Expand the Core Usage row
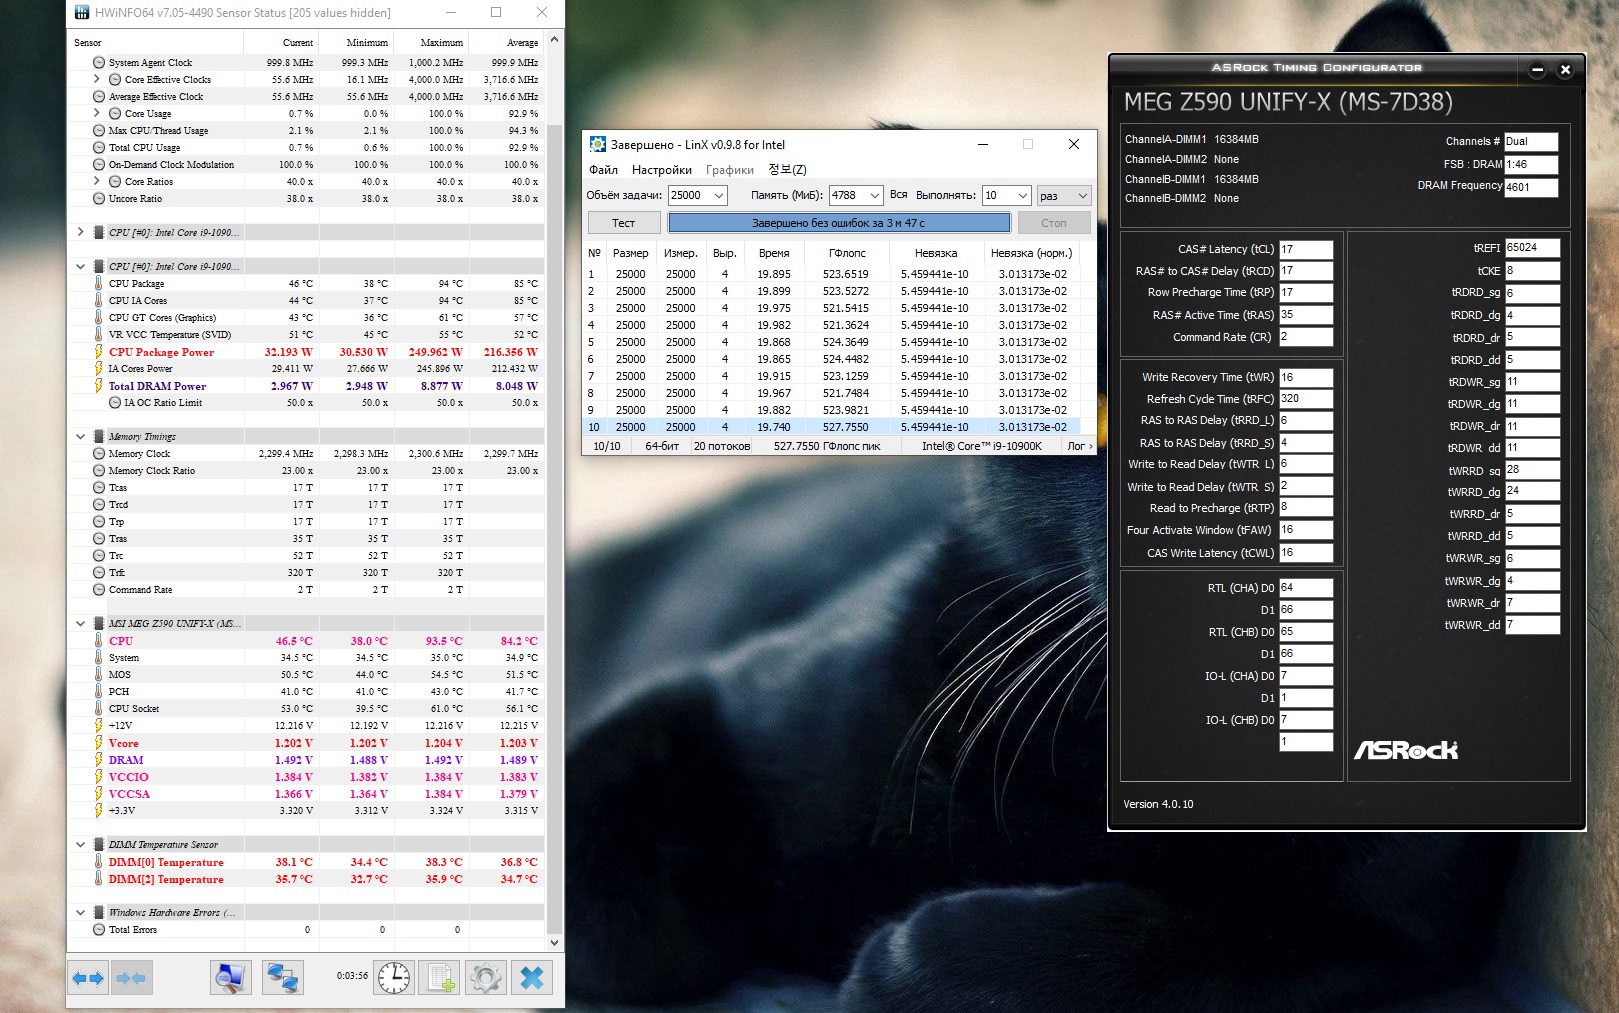 coord(97,113)
